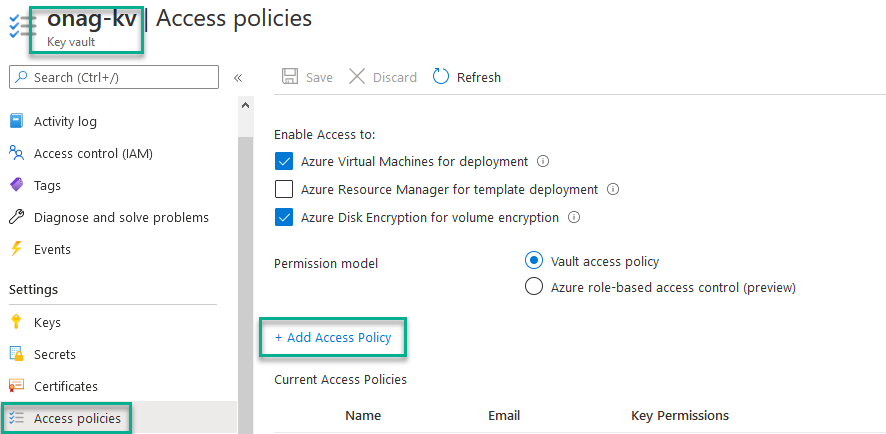This screenshot has width=886, height=434.
Task: Click the info icon beside Azure Resource Manager for template deployment
Action: coord(613,189)
